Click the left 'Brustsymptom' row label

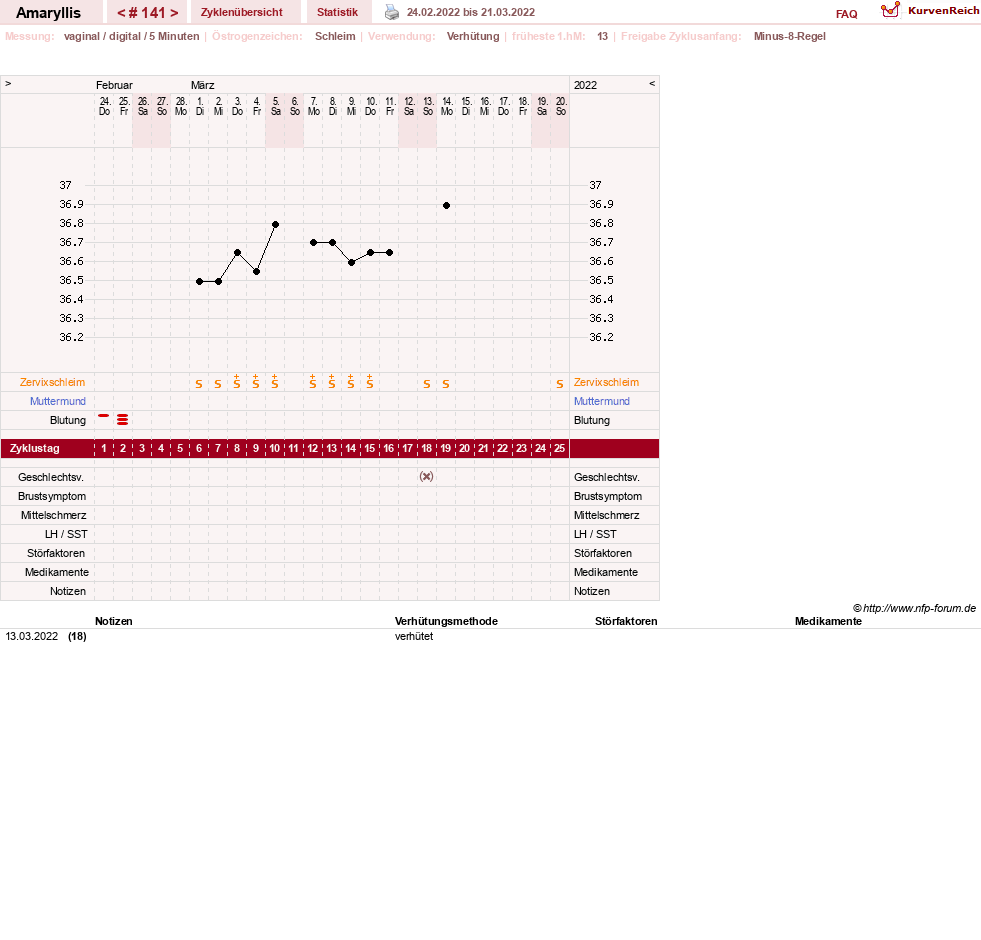coord(52,496)
